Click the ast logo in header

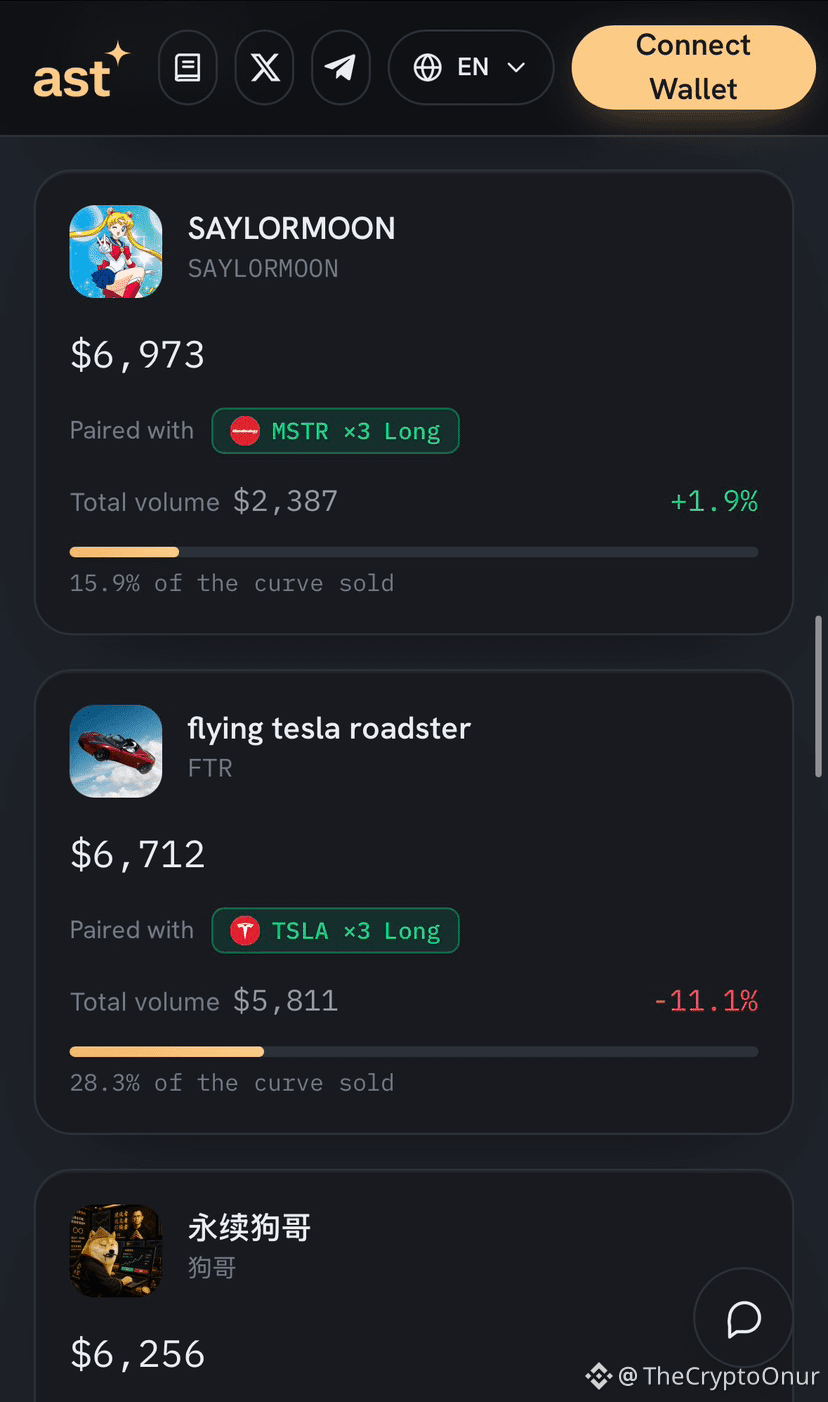point(81,70)
